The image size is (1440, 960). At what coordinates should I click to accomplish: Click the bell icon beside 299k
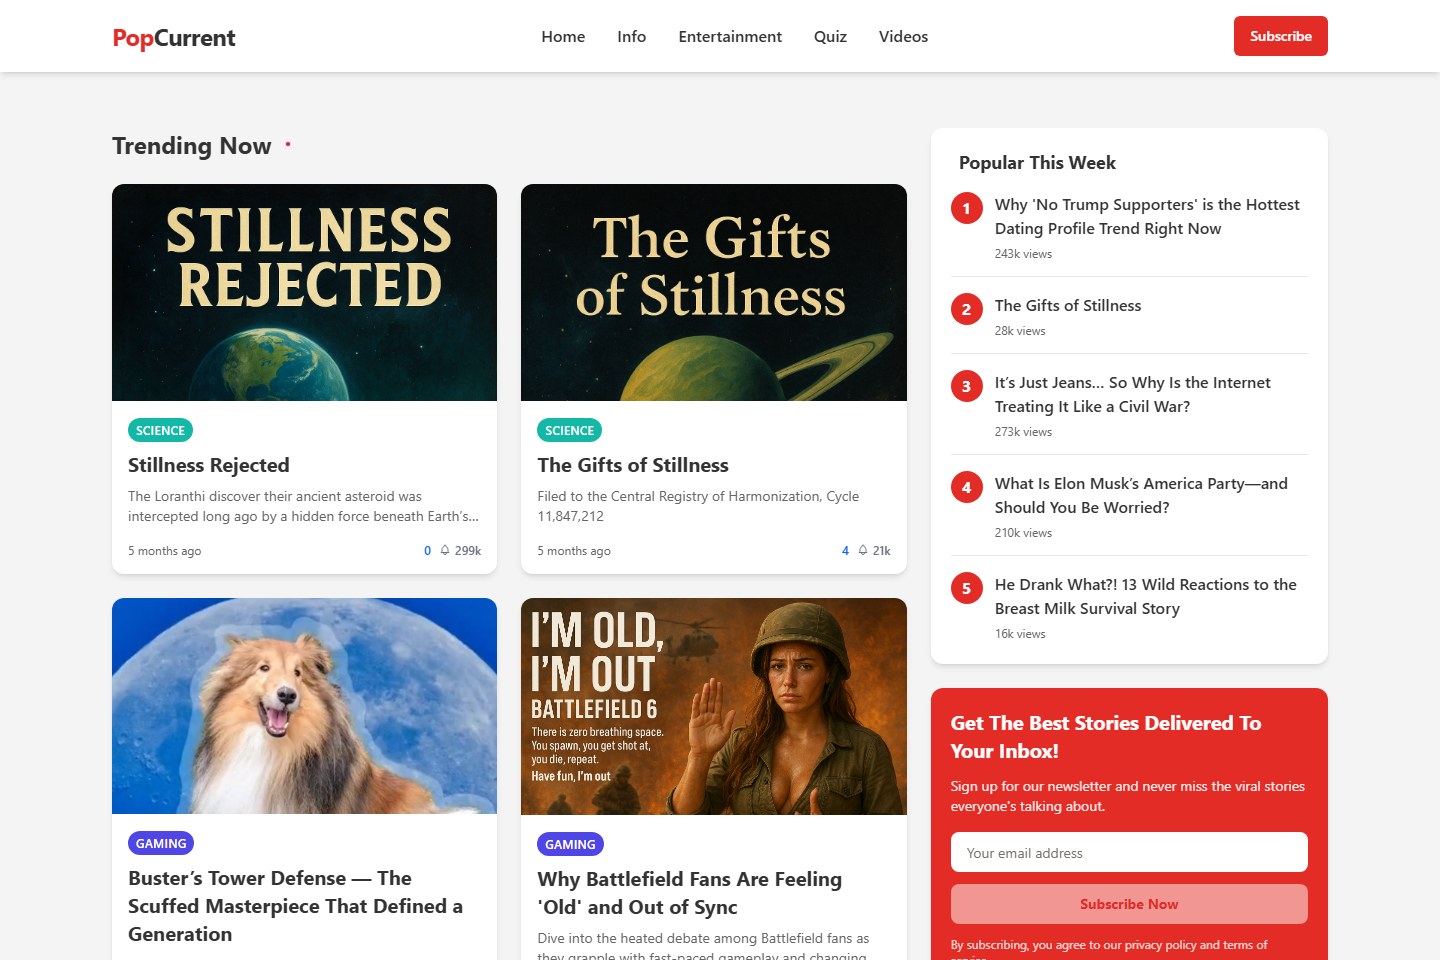445,550
